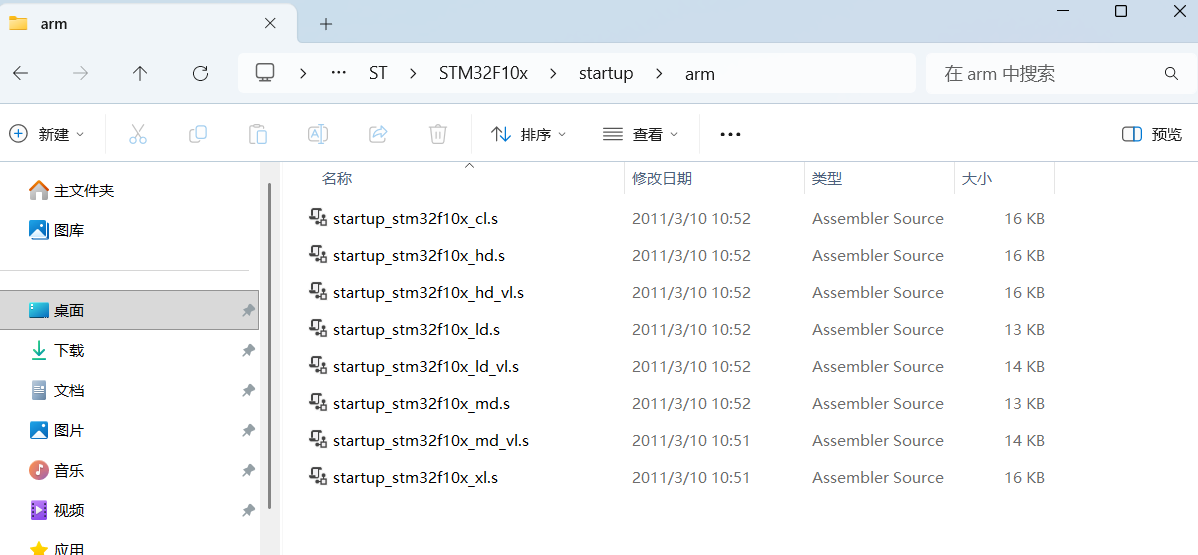Screen dimensions: 1198x555
Task: Expand the chevron after ST in path
Action: (x=413, y=73)
